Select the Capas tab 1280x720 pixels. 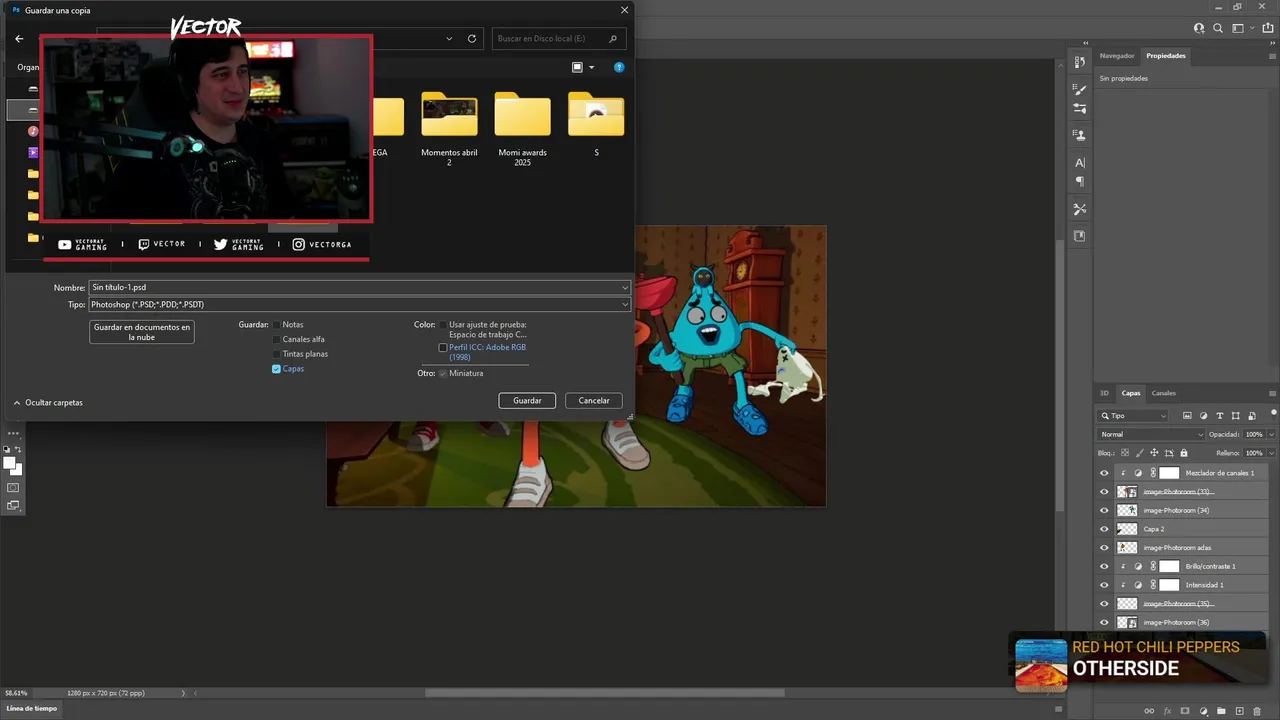point(1131,393)
